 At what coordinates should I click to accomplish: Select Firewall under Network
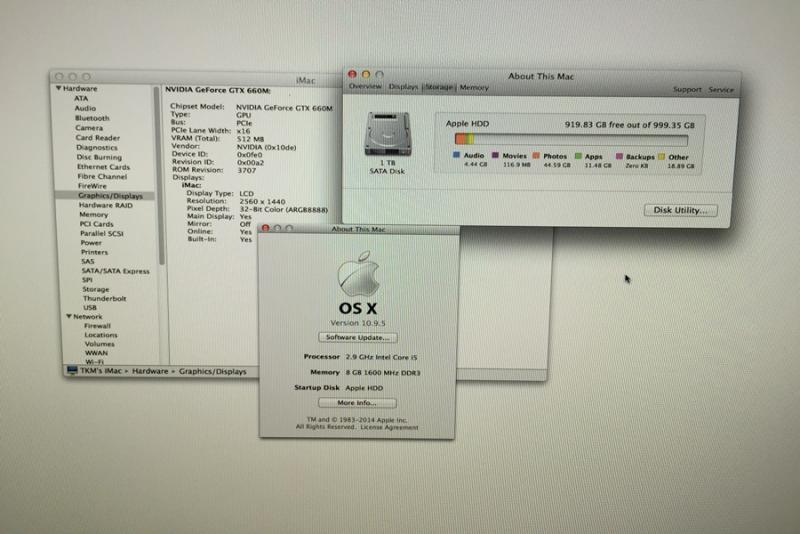pyautogui.click(x=97, y=325)
